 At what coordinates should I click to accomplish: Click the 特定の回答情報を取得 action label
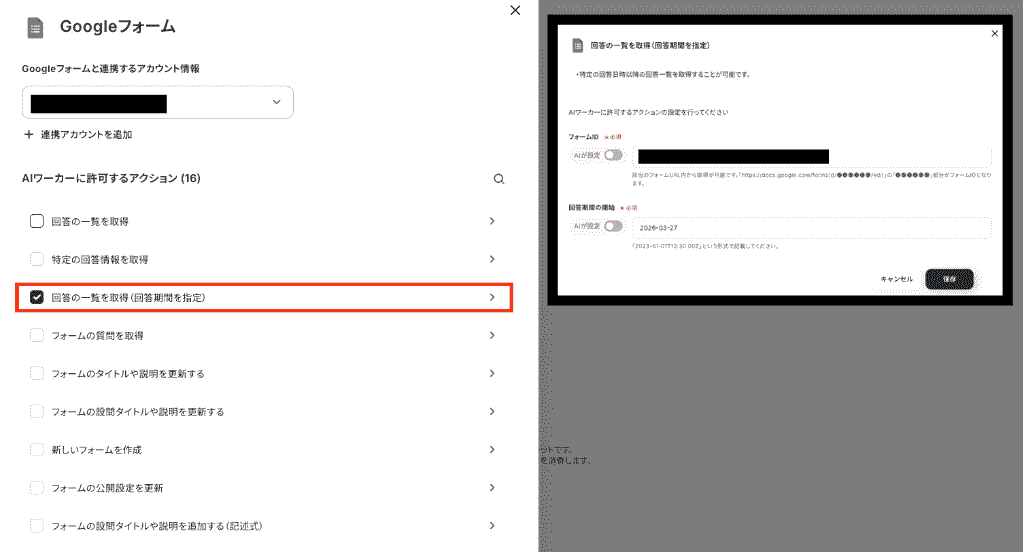(100, 259)
